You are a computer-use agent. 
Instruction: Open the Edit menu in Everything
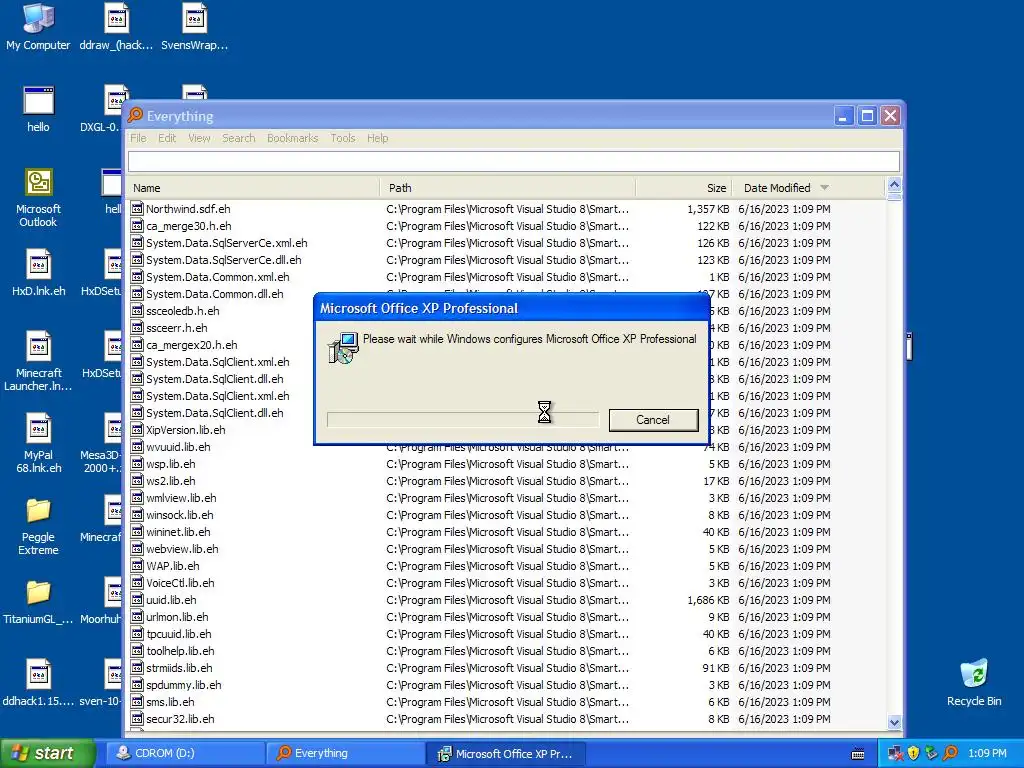click(x=167, y=138)
